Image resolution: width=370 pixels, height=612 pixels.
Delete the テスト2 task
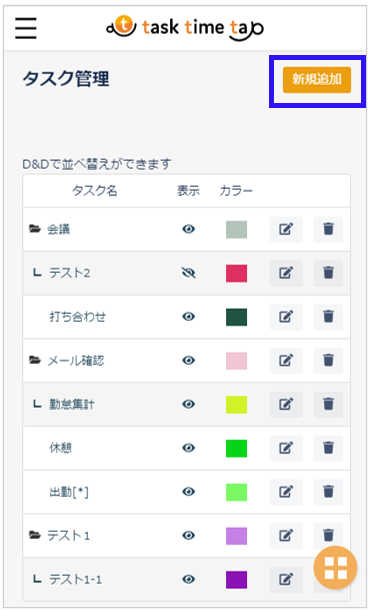click(328, 273)
